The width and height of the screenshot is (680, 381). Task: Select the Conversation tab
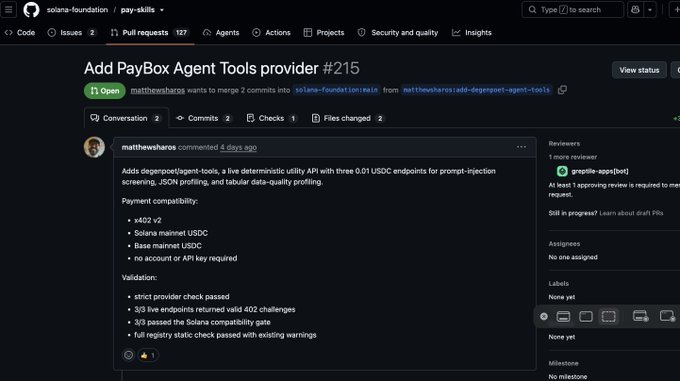[x=125, y=118]
